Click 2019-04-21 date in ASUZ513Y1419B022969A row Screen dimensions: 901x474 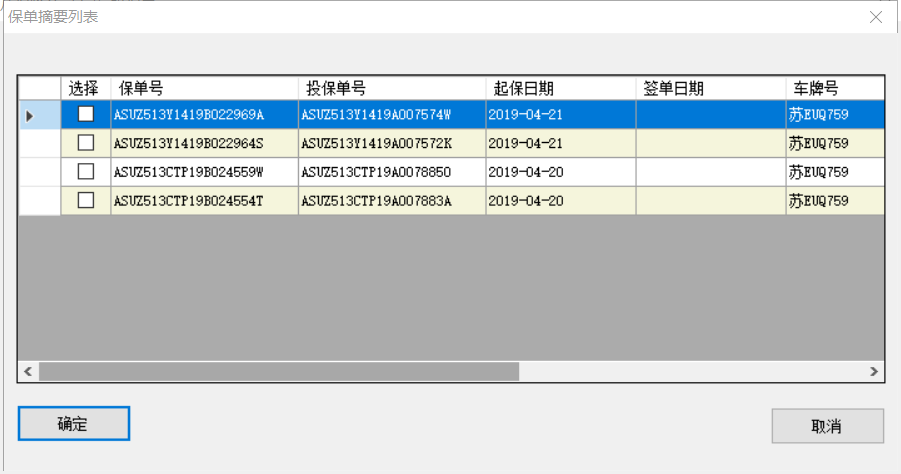pyautogui.click(x=561, y=114)
